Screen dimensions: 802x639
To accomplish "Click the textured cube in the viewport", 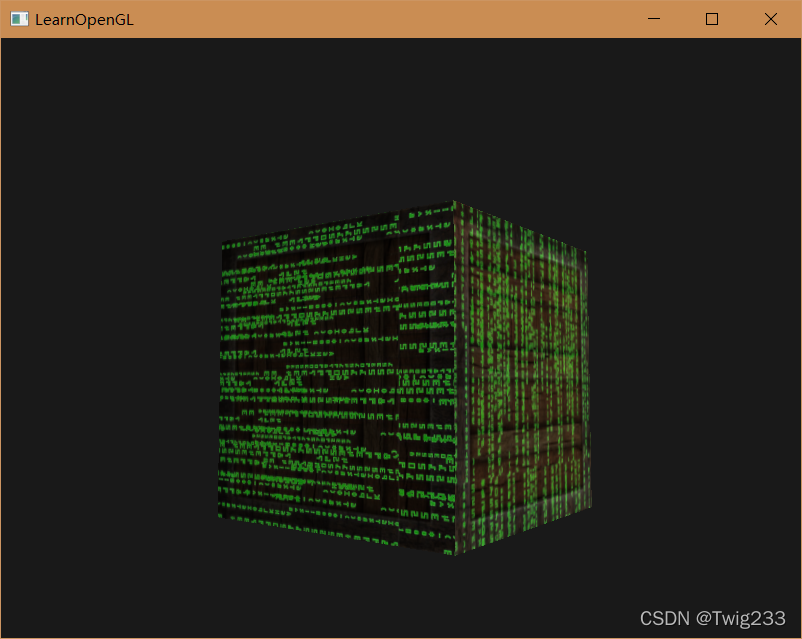I will tap(404, 378).
